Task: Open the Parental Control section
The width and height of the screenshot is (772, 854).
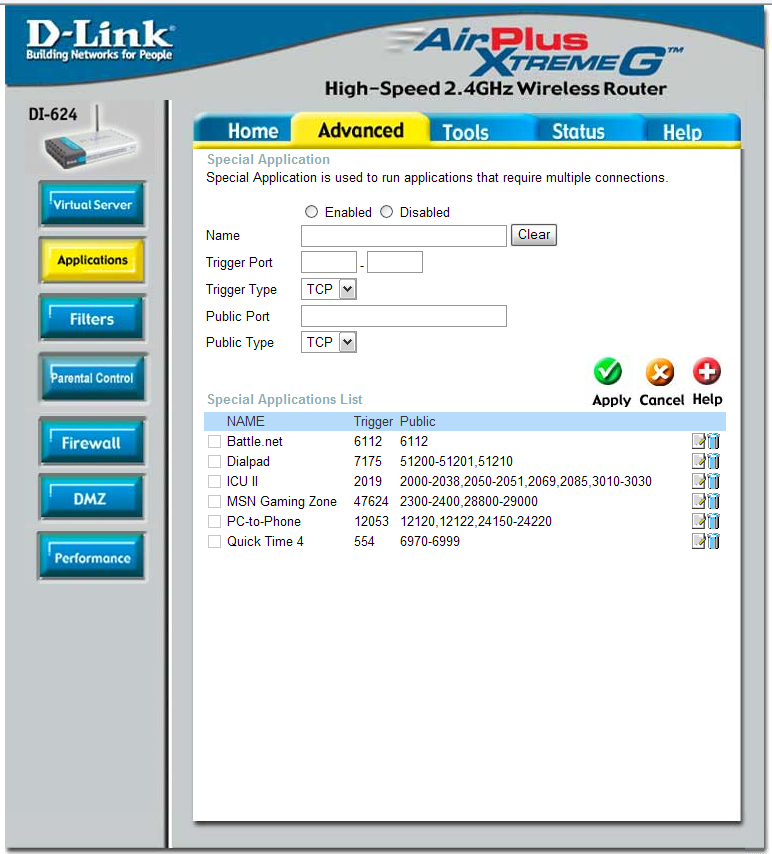Action: pos(92,377)
